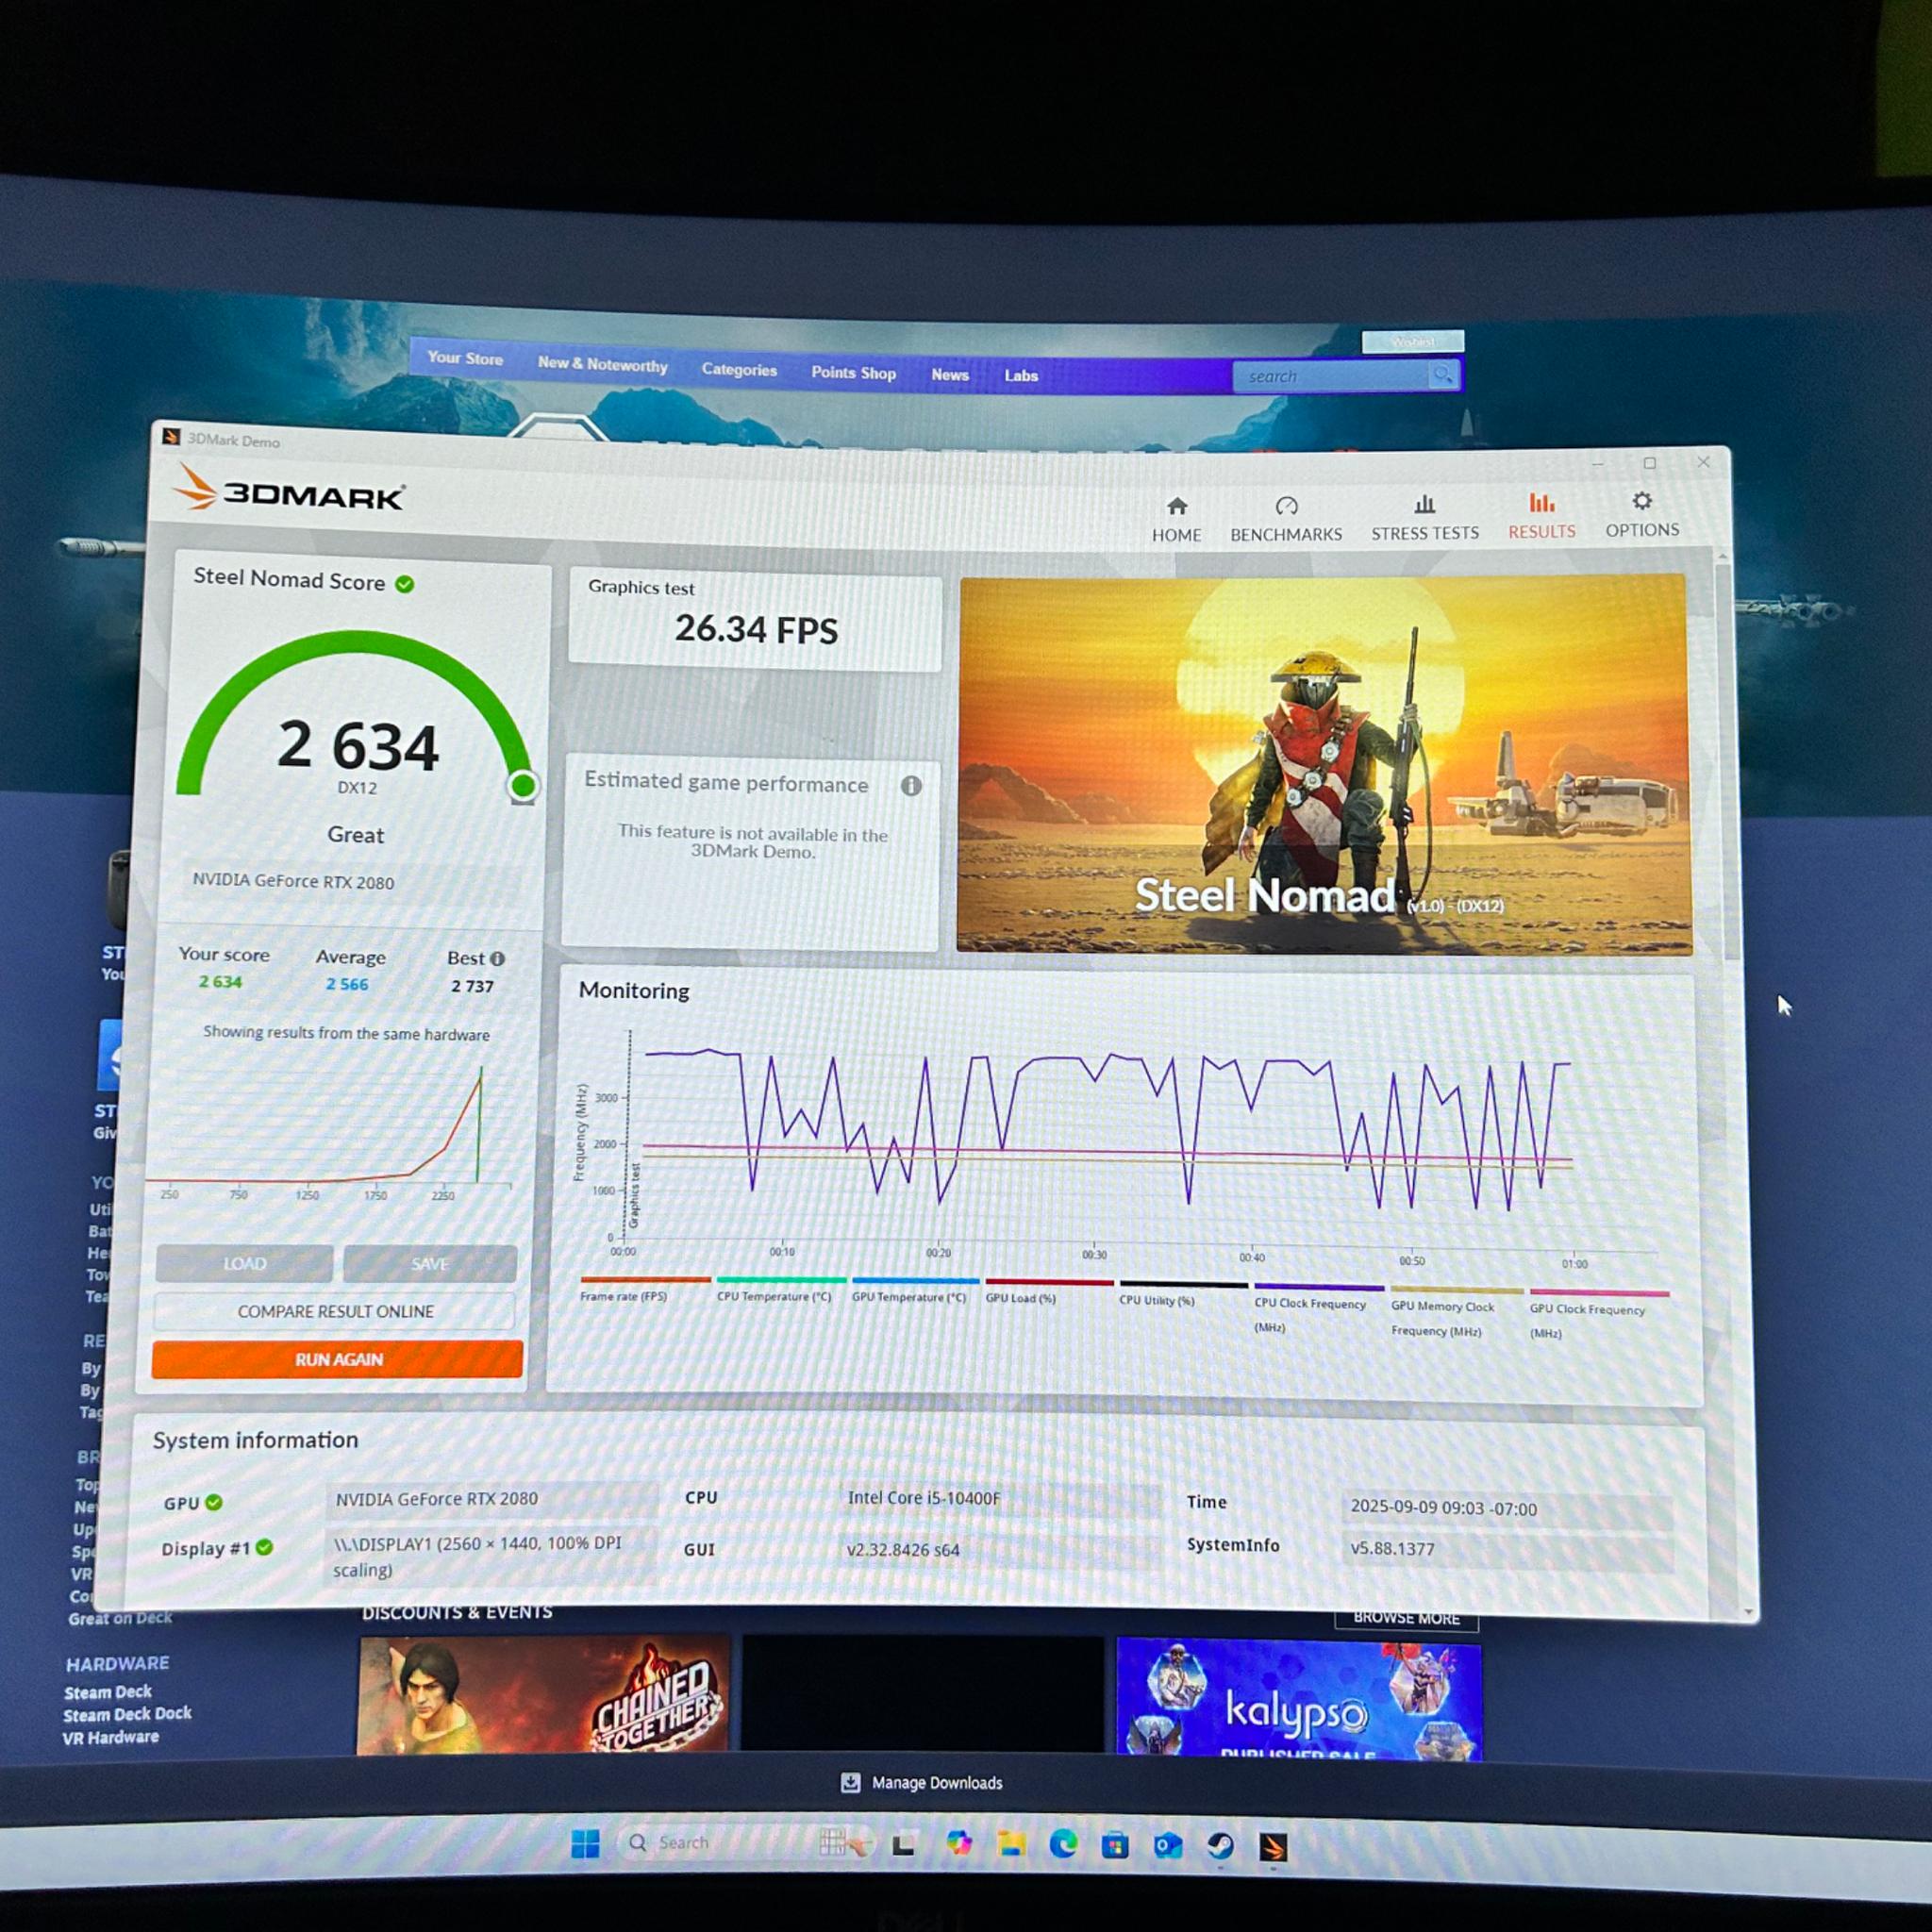This screenshot has height=1932, width=1932.
Task: Launch Copilot from the taskbar
Action: pyautogui.click(x=958, y=1843)
